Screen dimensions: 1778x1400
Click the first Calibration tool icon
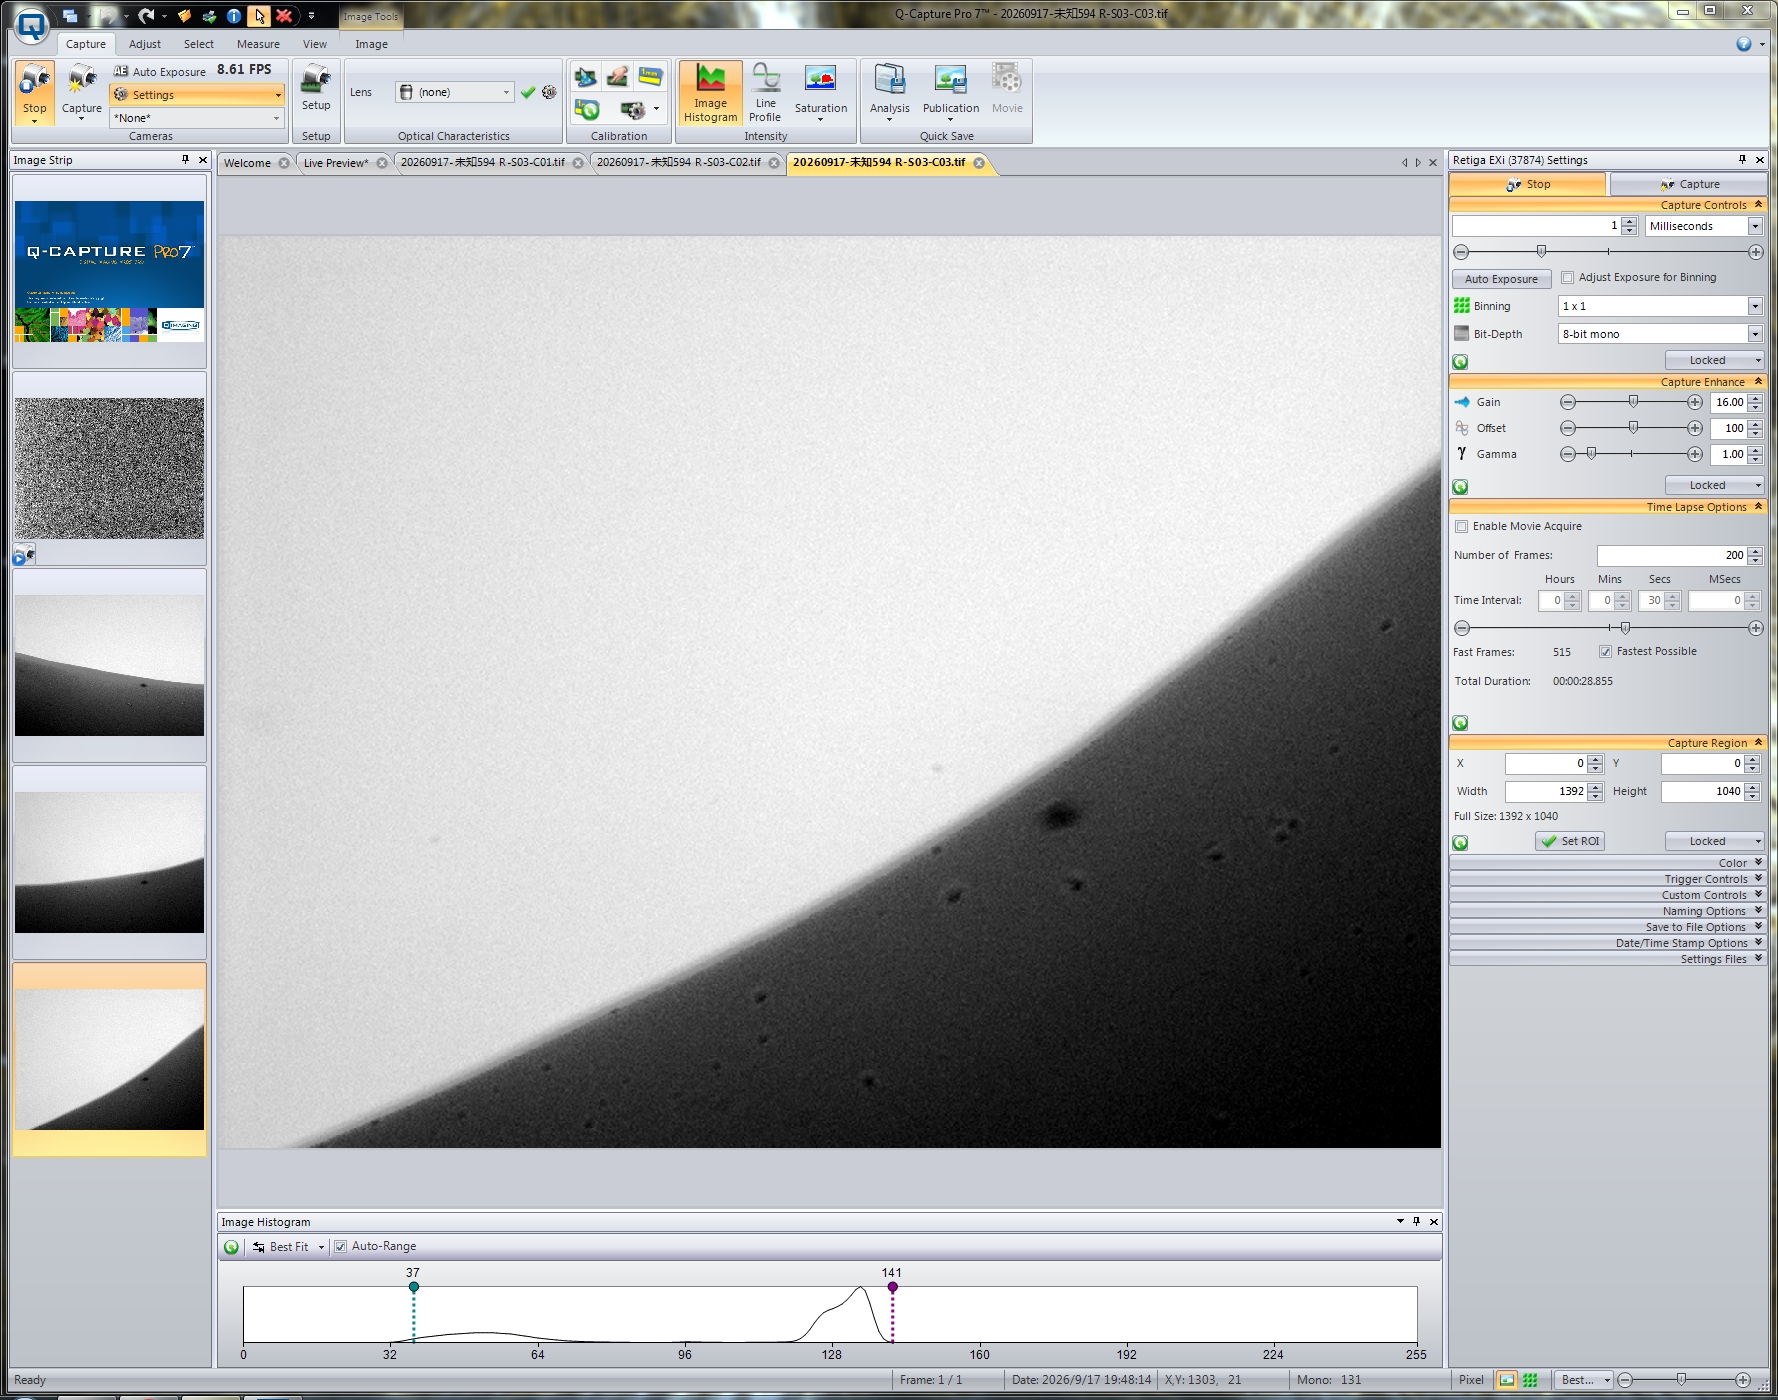(x=586, y=77)
